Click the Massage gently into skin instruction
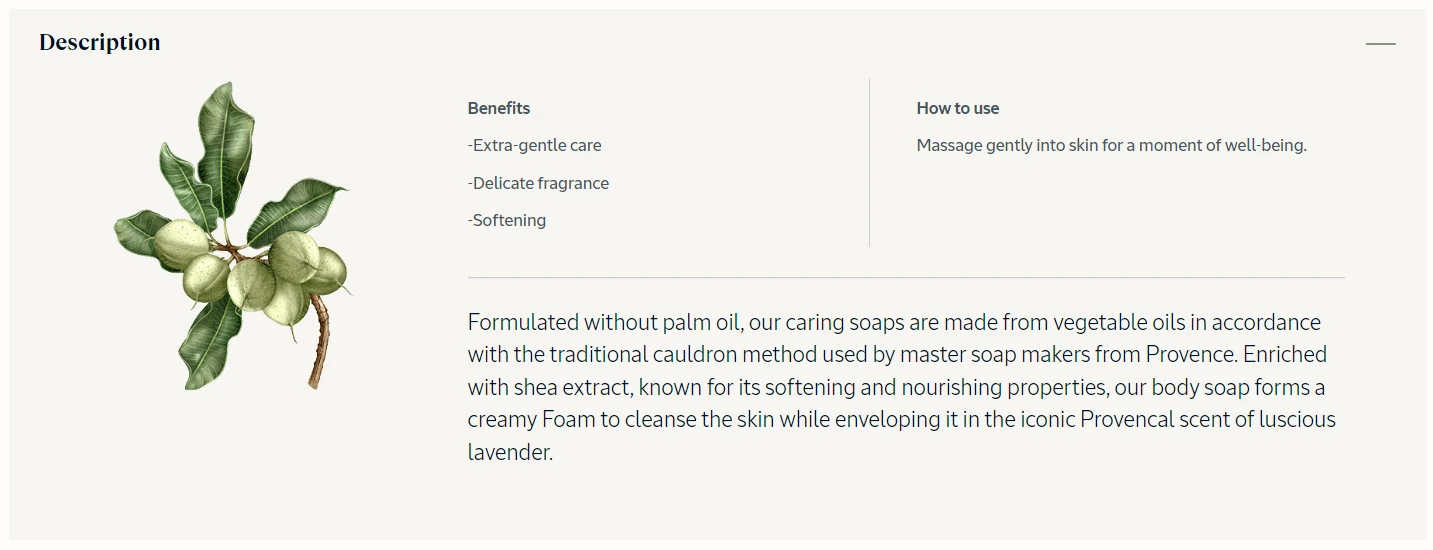1433x550 pixels. click(x=1112, y=145)
